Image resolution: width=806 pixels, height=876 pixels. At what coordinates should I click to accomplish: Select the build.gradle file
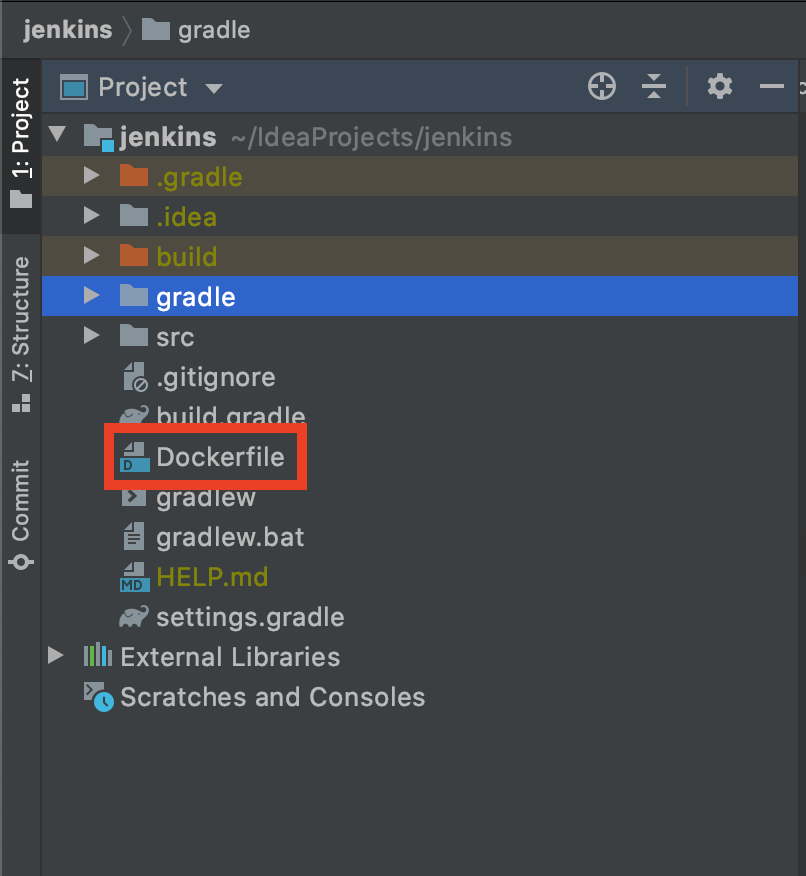click(x=231, y=416)
